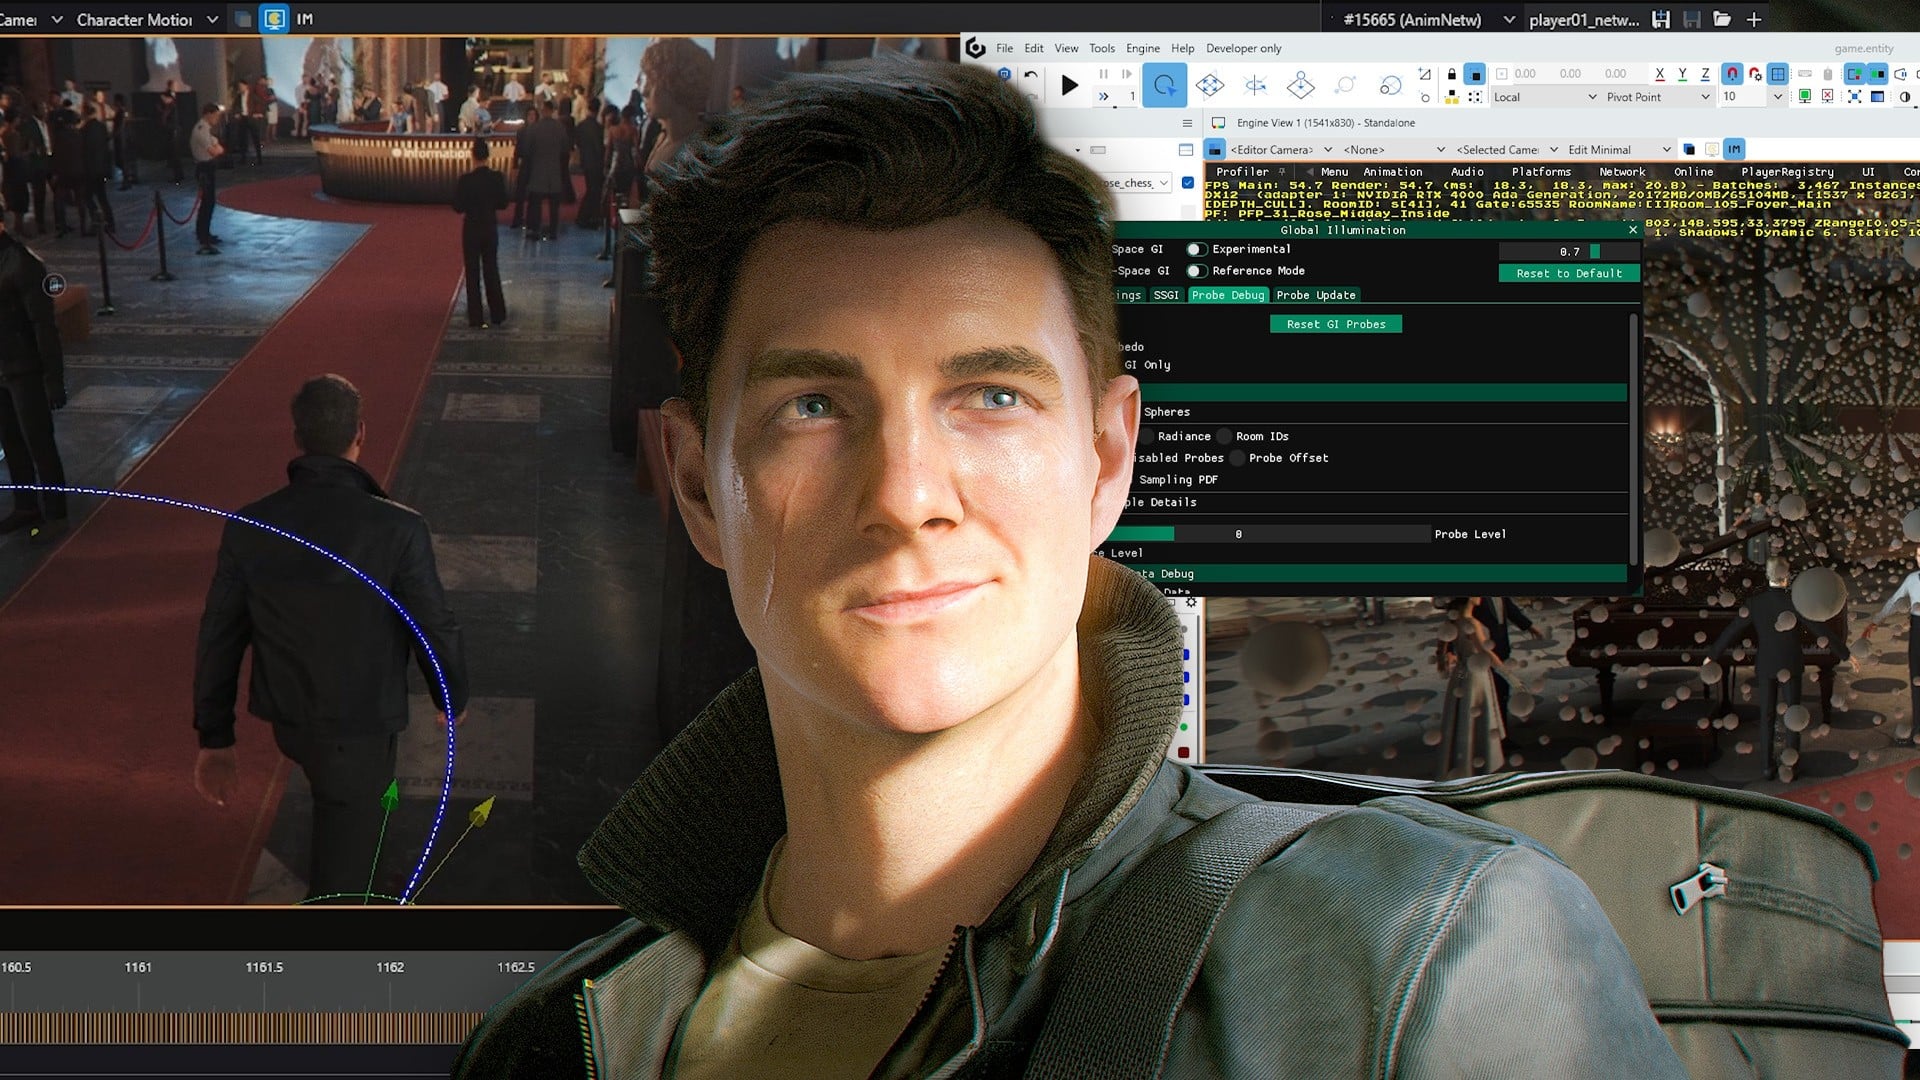Viewport: 1920px width, 1080px height.
Task: Click the yellow hierarchy tree icon
Action: click(1451, 96)
